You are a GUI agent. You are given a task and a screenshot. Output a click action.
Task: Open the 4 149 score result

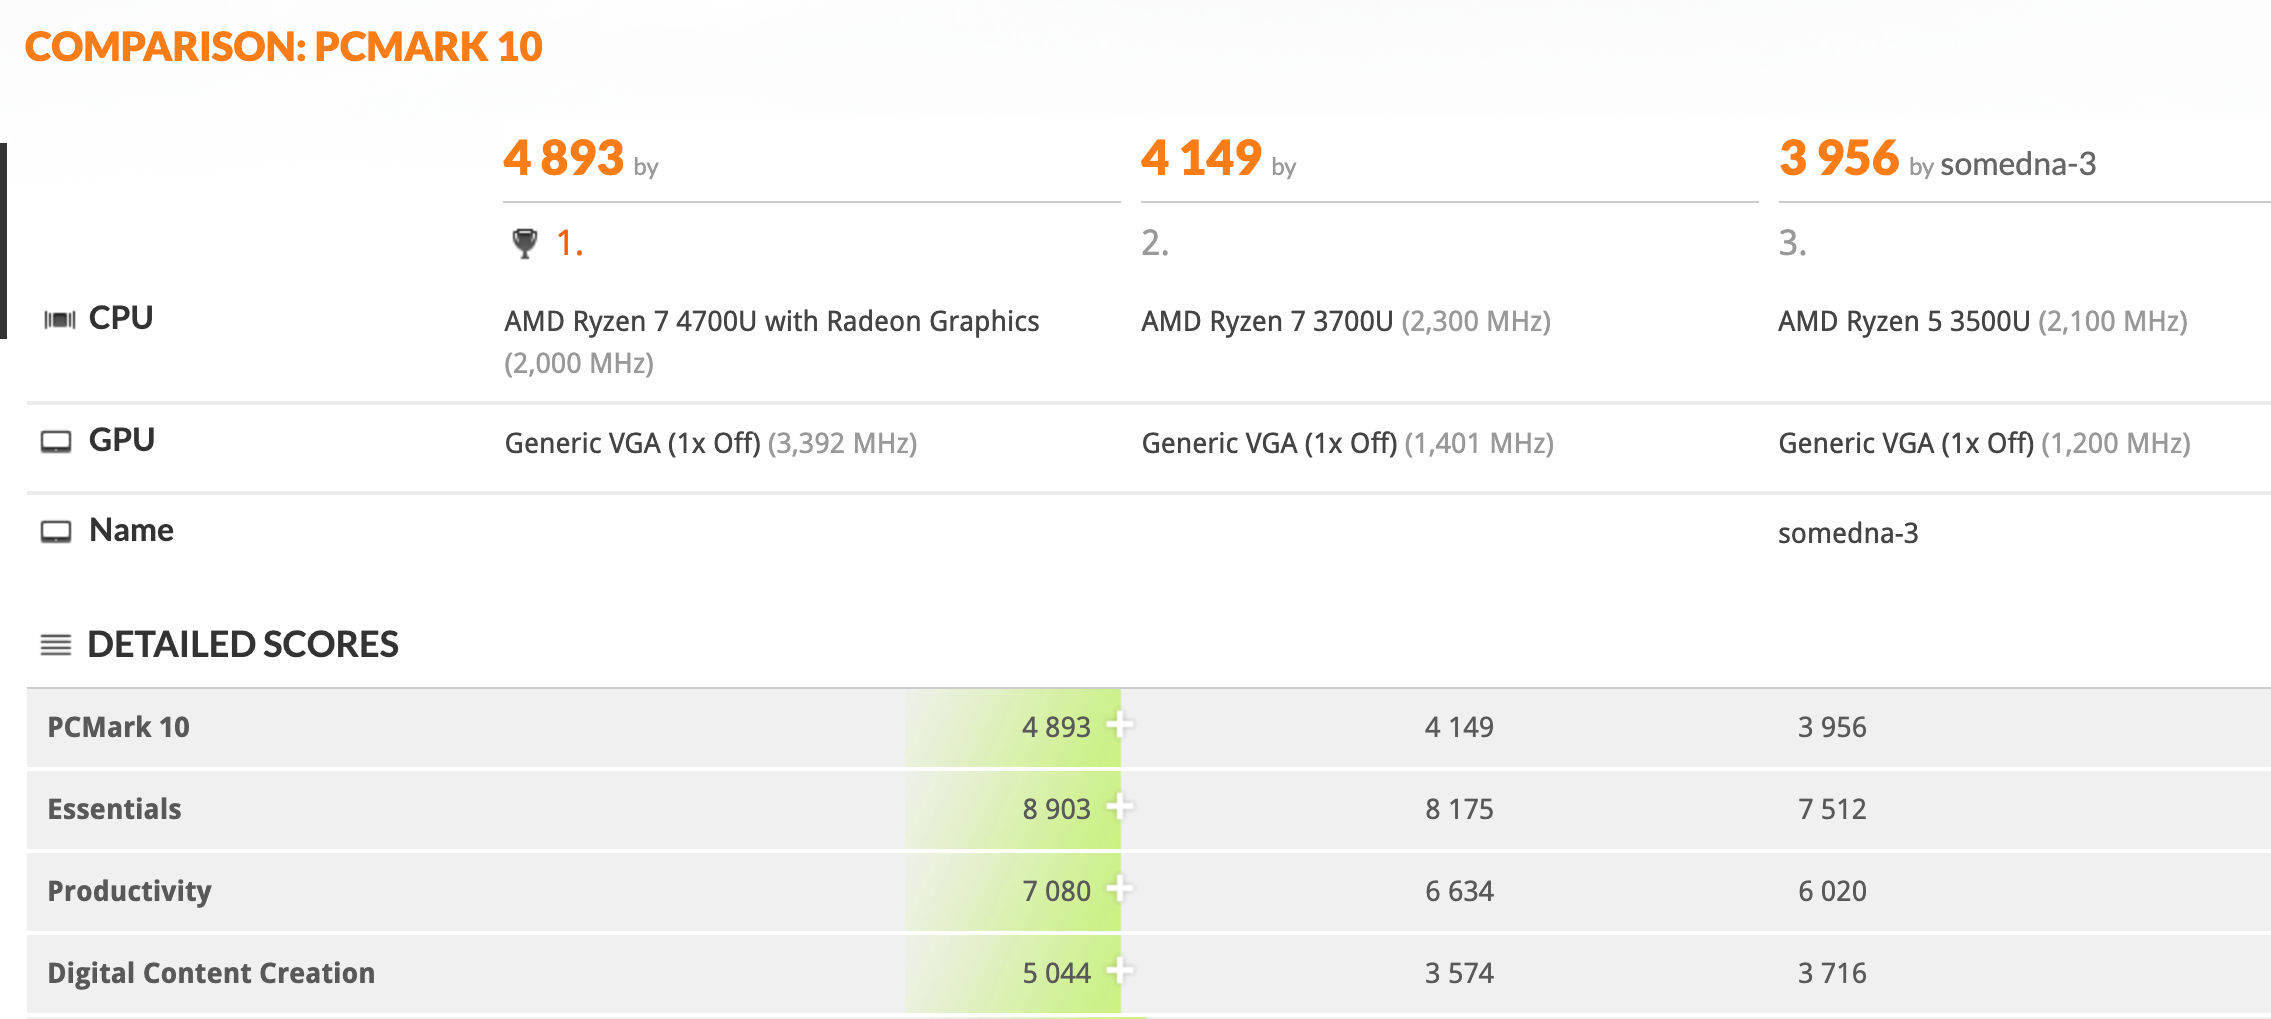pos(1201,158)
